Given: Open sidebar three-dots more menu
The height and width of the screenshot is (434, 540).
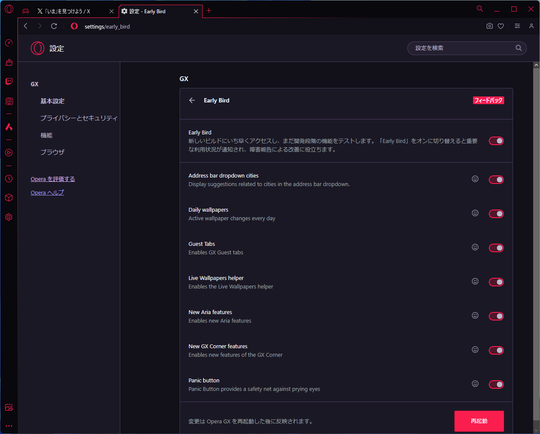Looking at the screenshot, I should (x=9, y=426).
